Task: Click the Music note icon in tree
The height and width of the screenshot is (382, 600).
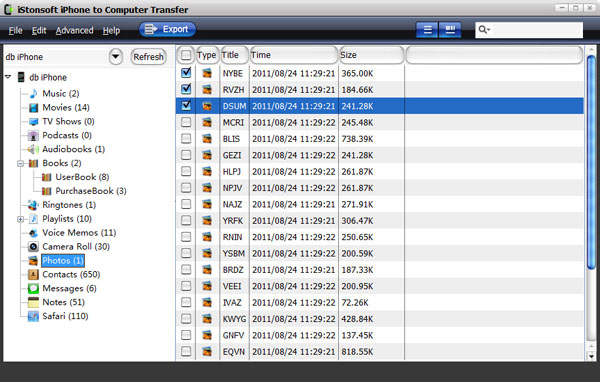Action: click(x=33, y=94)
